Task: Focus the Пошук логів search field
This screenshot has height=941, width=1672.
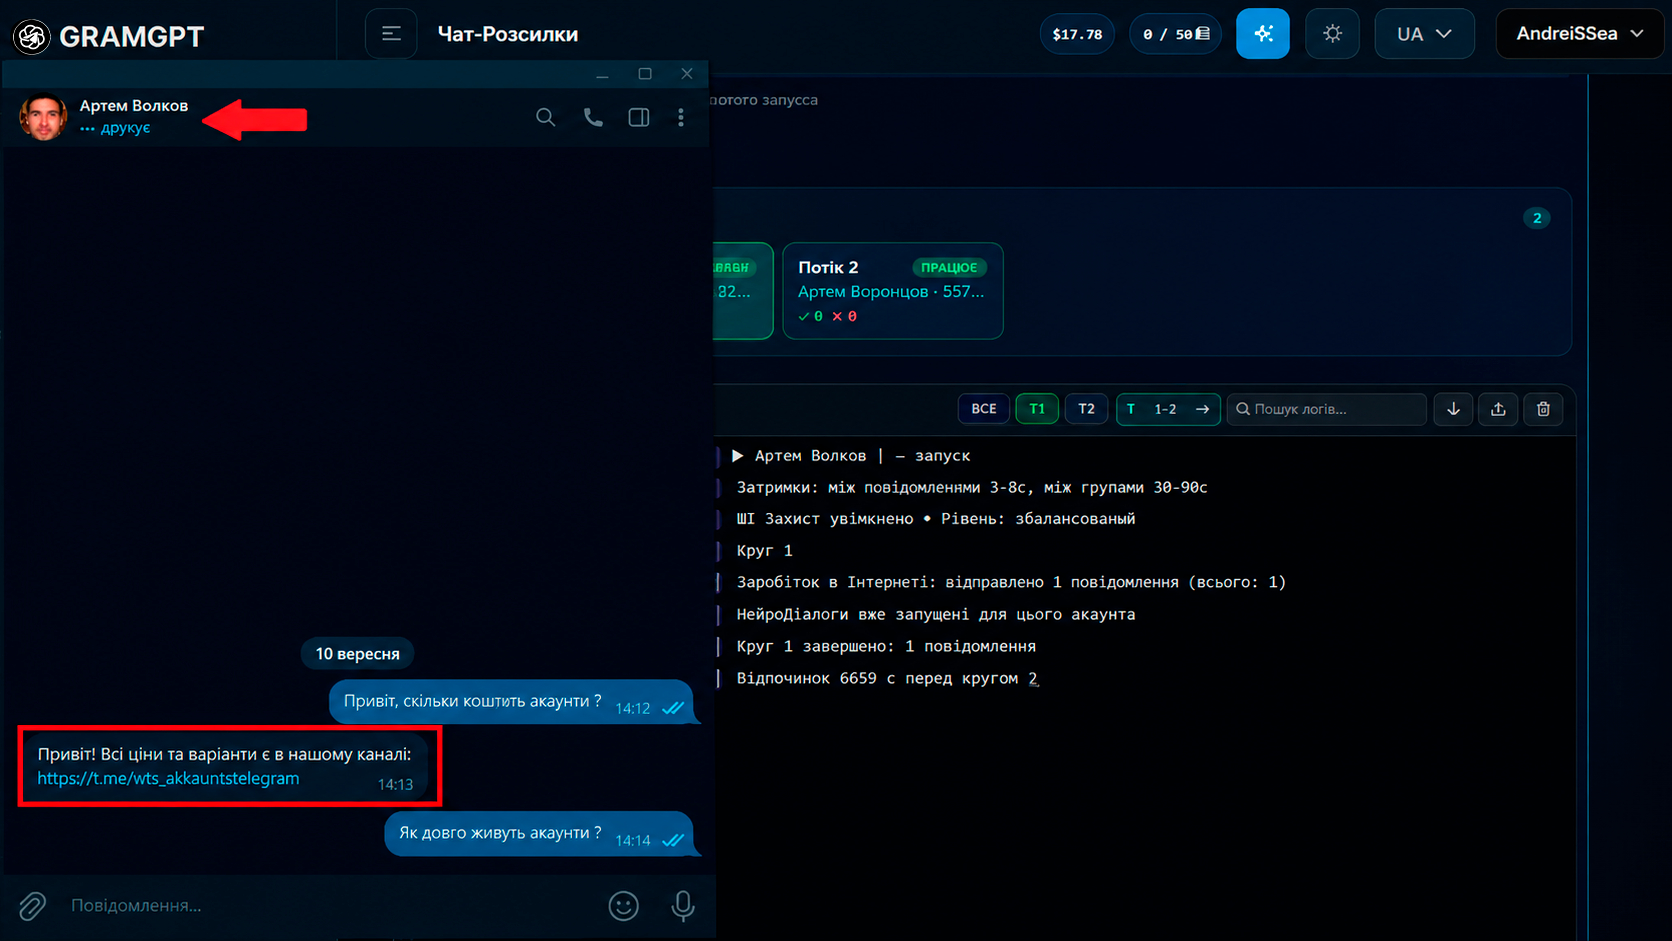Action: click(1326, 409)
